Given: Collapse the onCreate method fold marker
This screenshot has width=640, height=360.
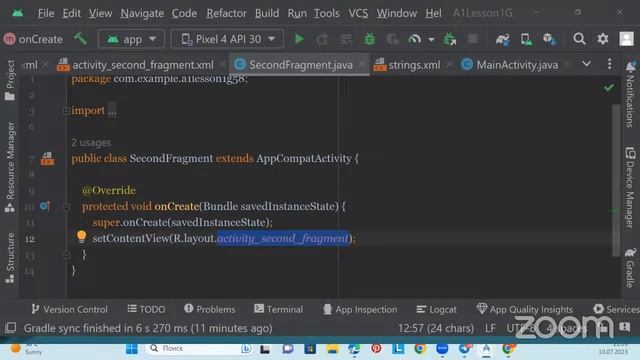Looking at the screenshot, I should pos(66,207).
